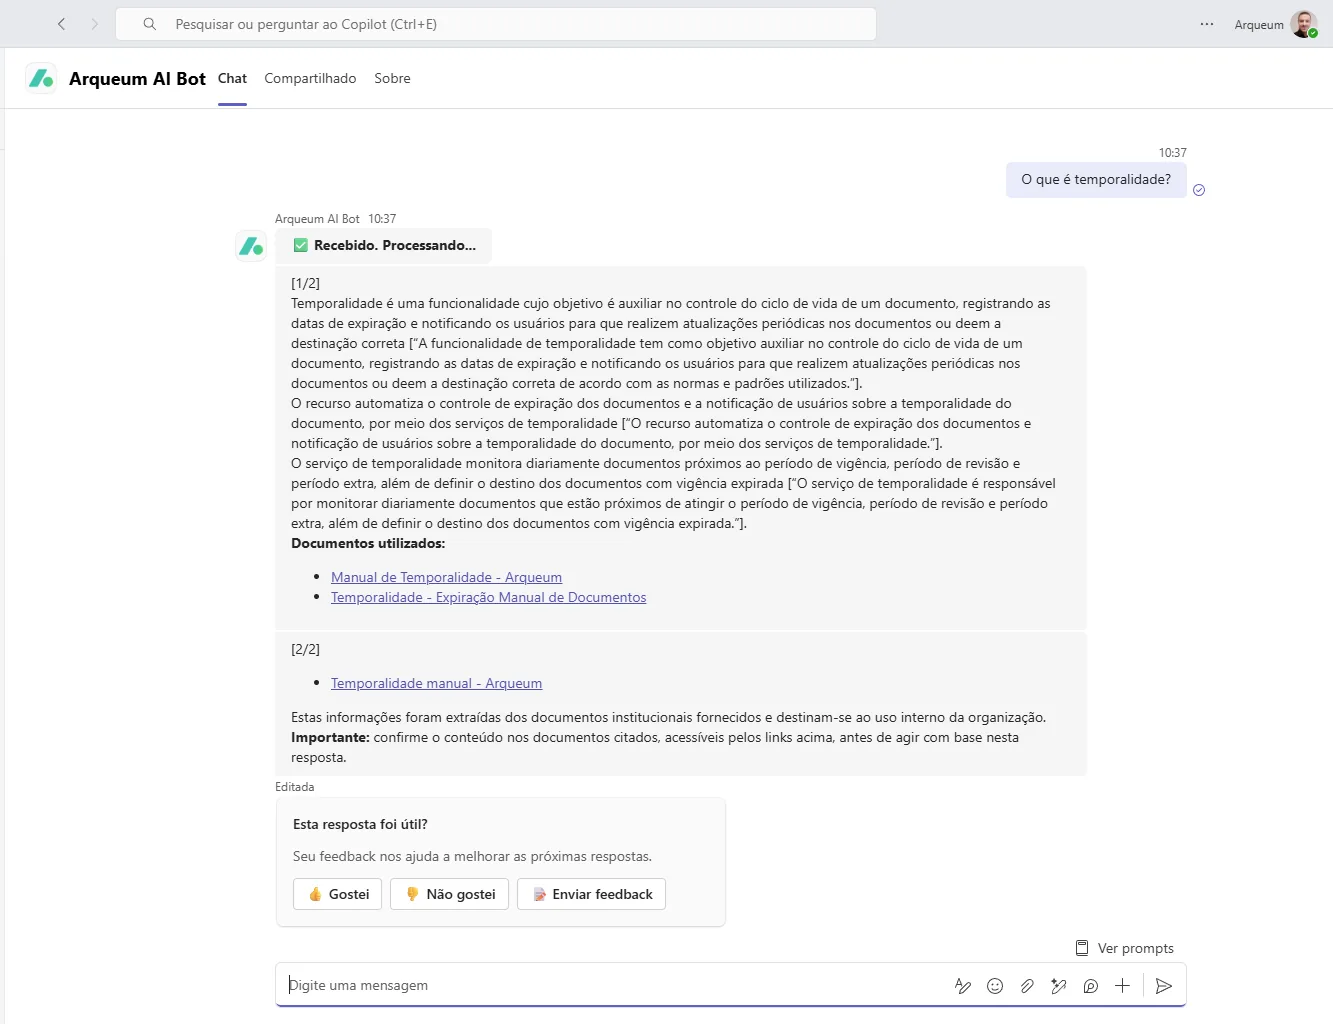
Task: Click the Copilot search box
Action: point(496,24)
